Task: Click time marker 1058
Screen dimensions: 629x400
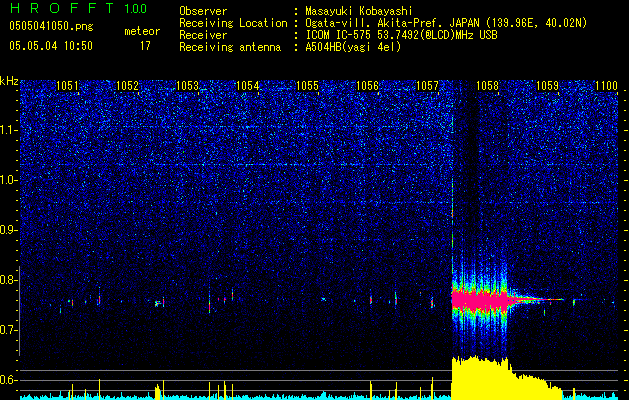Action: (487, 86)
